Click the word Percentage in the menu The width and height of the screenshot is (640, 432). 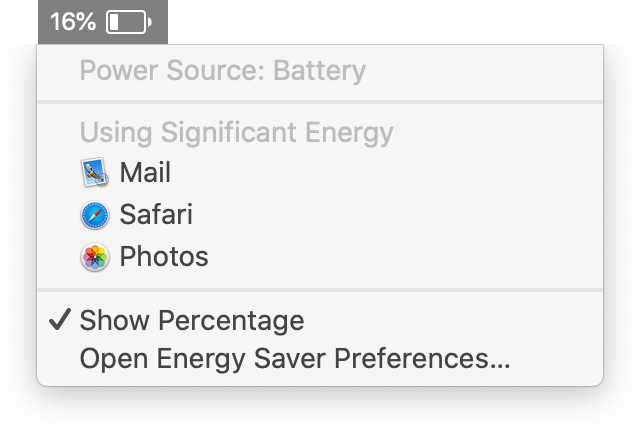tap(231, 320)
